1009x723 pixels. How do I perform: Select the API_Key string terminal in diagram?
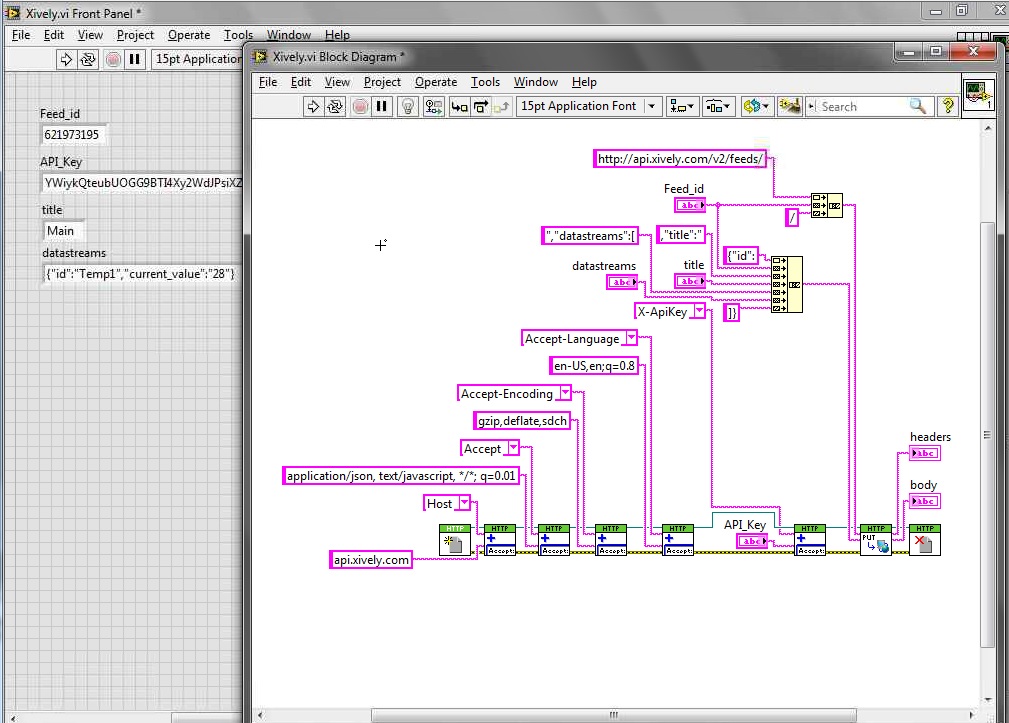click(752, 542)
